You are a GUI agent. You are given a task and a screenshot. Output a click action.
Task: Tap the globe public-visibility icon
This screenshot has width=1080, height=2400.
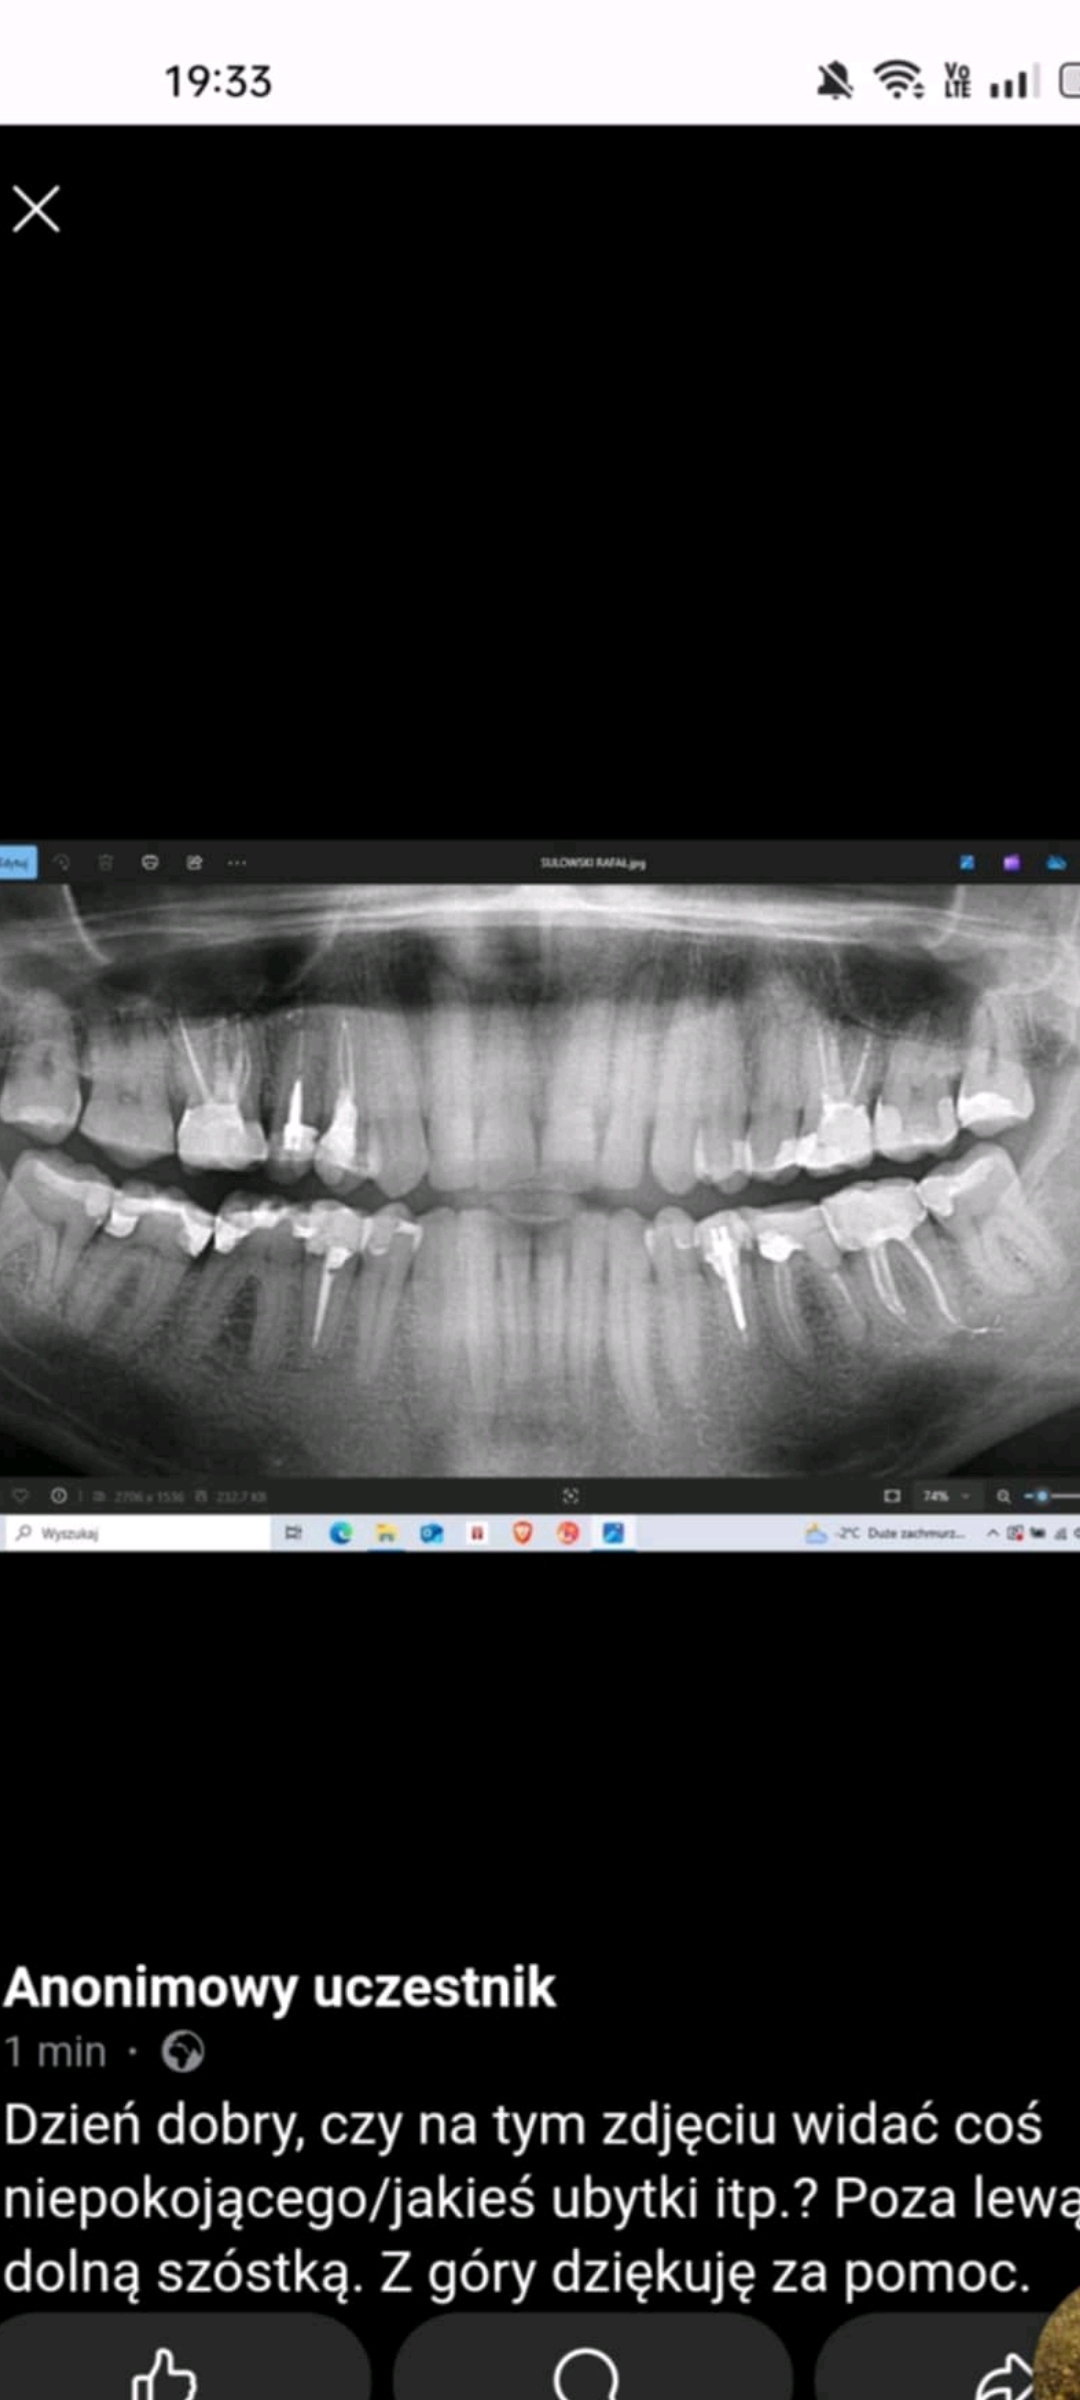tap(183, 2052)
